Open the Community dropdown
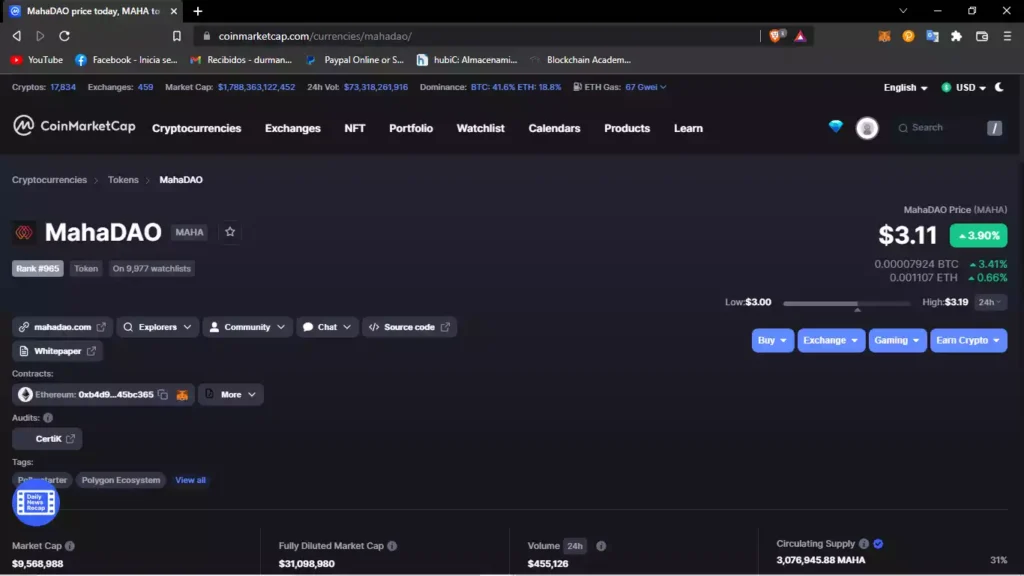Viewport: 1024px width, 576px height. click(247, 327)
